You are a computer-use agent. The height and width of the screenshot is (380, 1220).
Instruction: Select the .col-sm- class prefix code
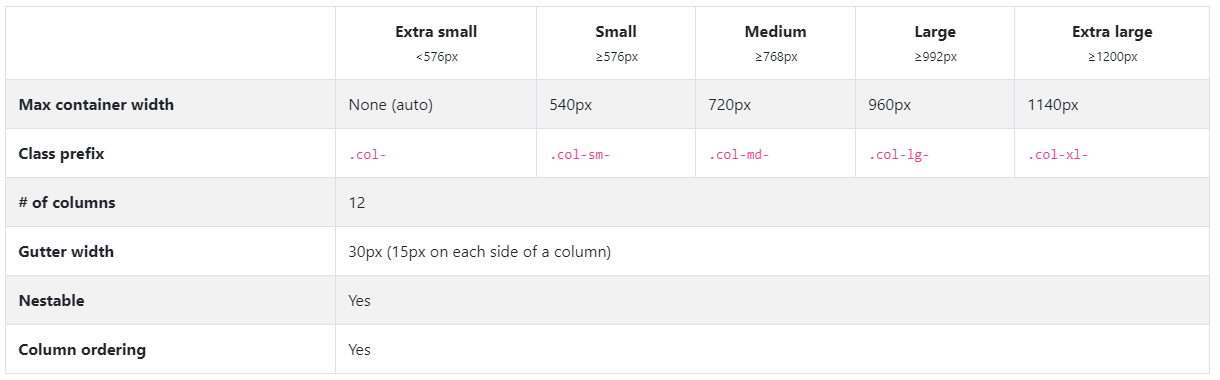pyautogui.click(x=580, y=155)
